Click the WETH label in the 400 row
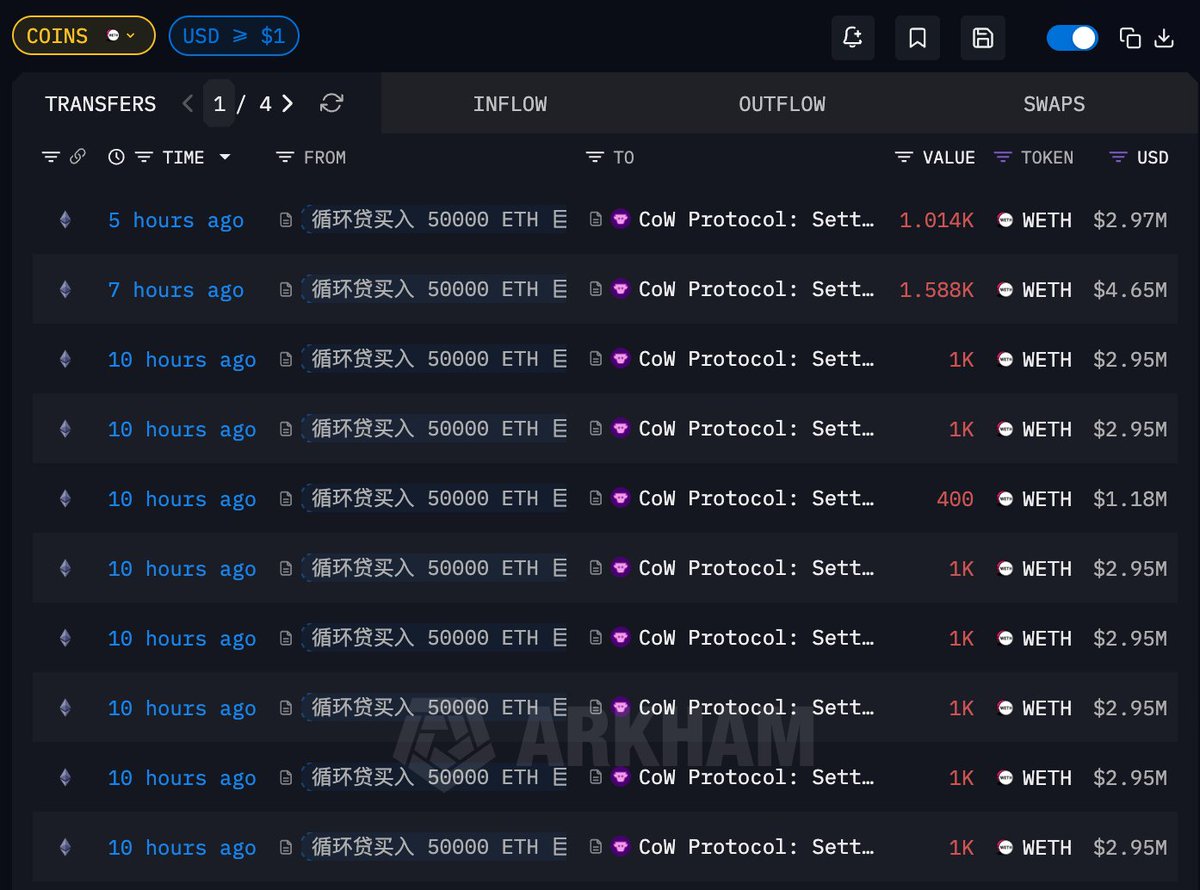Screen dimensions: 1200x890 coord(1047,499)
